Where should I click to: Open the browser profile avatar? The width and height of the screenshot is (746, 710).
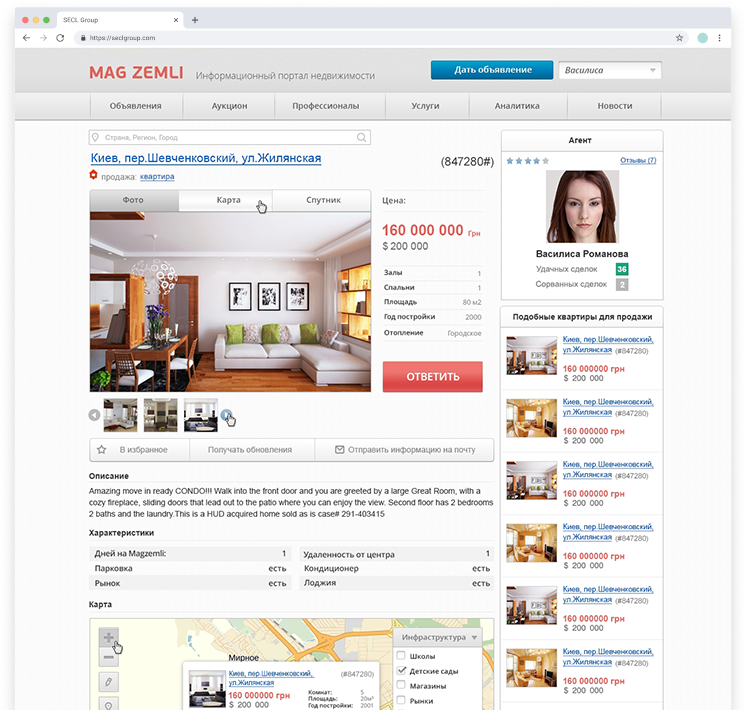coord(702,38)
